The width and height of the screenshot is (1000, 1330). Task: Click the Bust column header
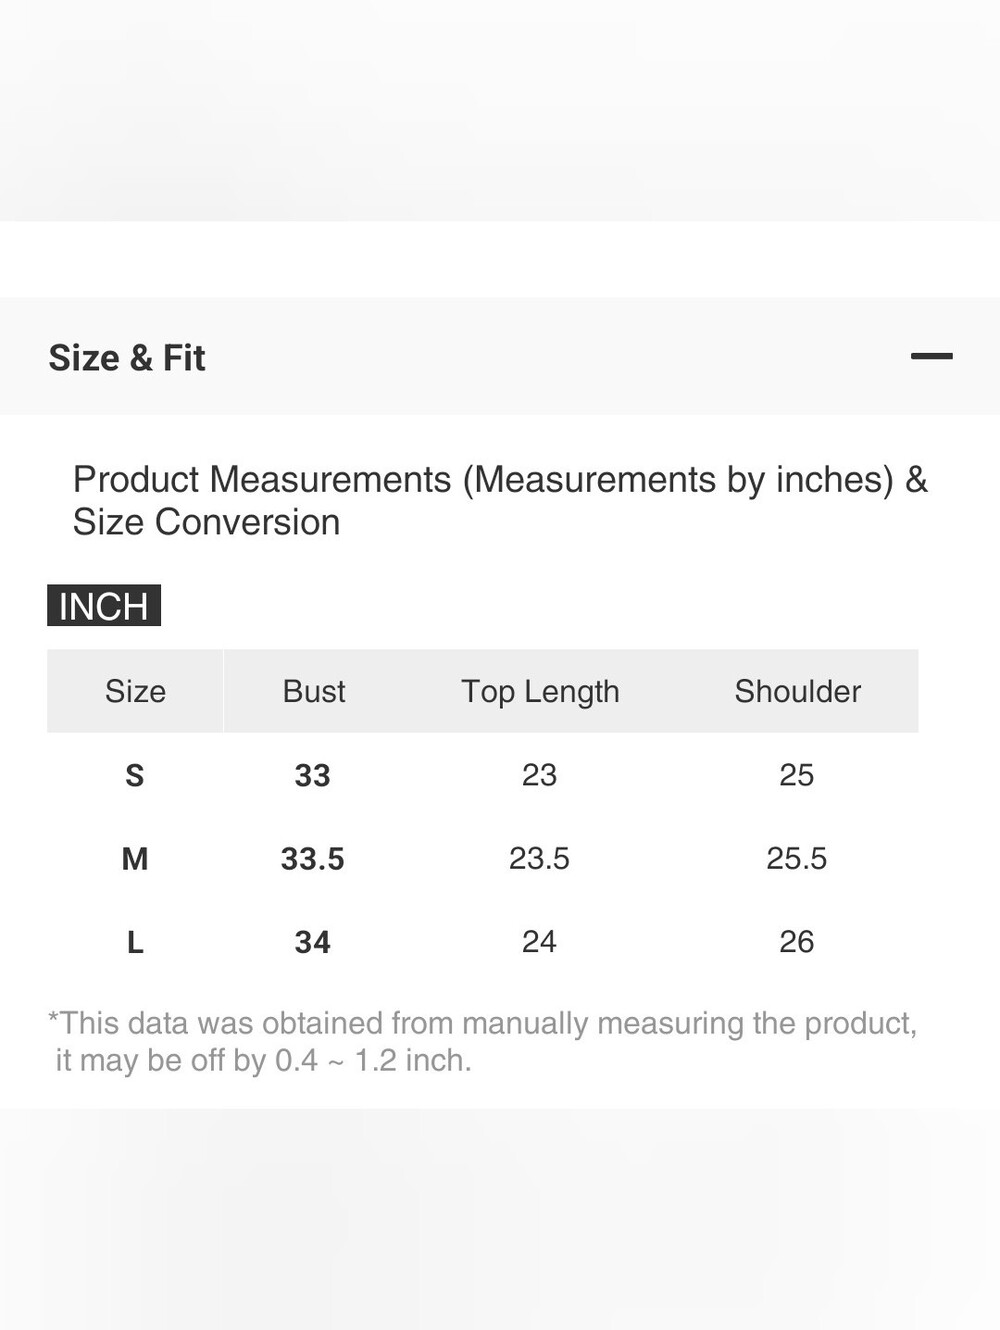[314, 691]
